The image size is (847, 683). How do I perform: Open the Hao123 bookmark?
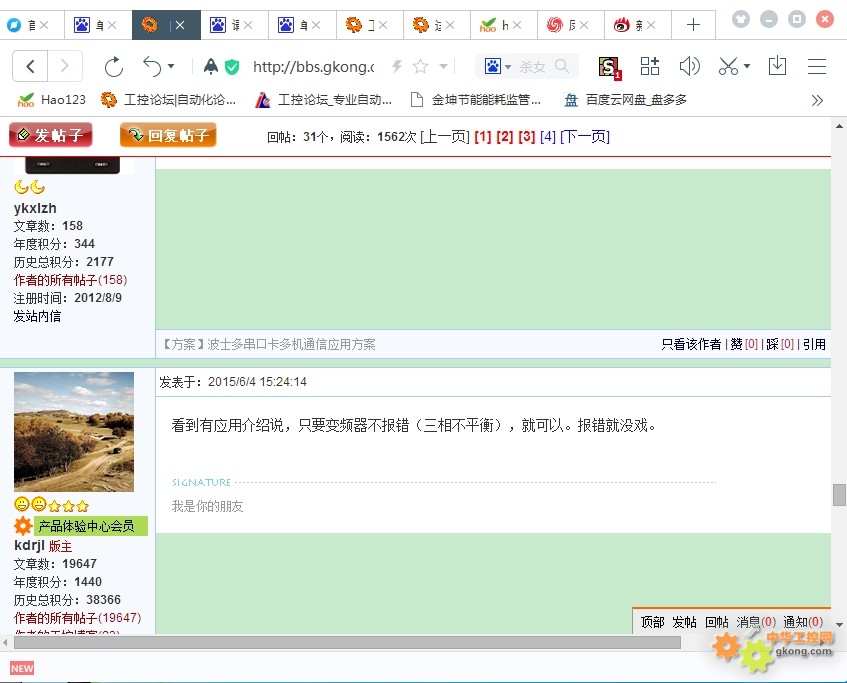[51, 100]
